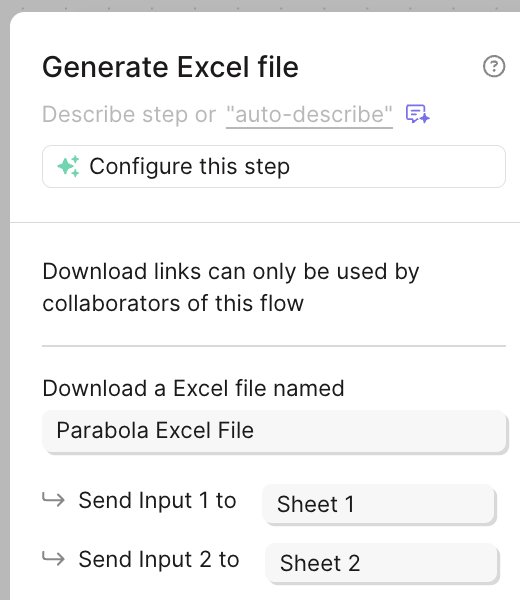The height and width of the screenshot is (600, 520).
Task: Focus the Parabola Excel File name field
Action: coord(274,431)
